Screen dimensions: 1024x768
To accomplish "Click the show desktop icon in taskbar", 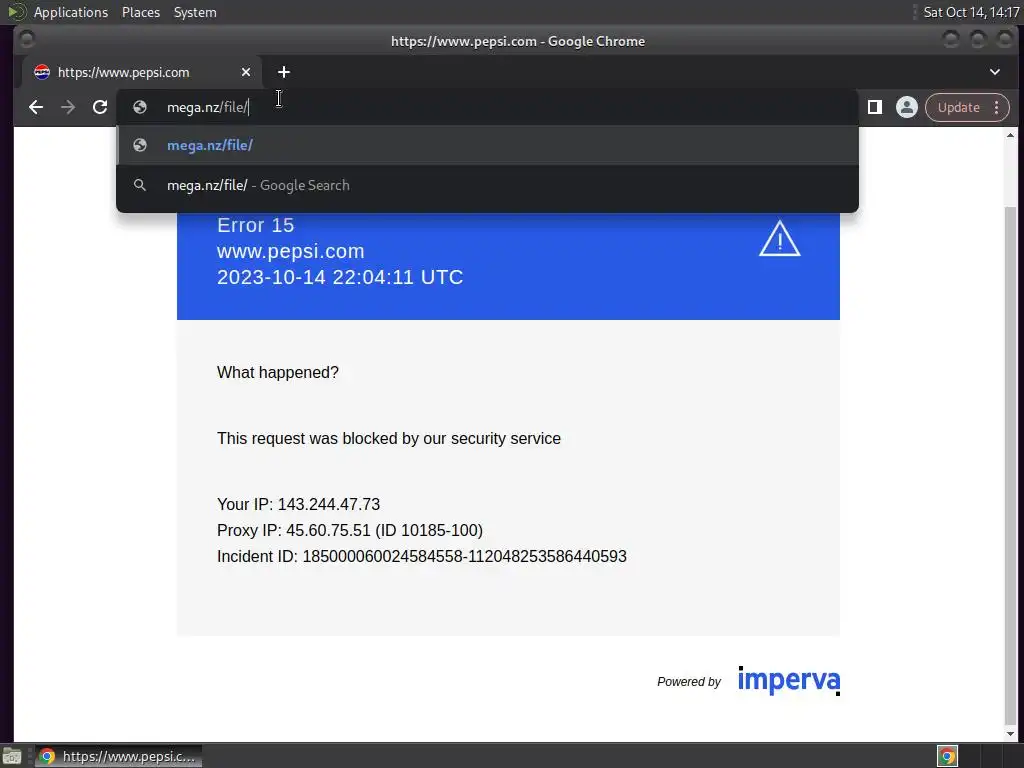I will (12, 756).
